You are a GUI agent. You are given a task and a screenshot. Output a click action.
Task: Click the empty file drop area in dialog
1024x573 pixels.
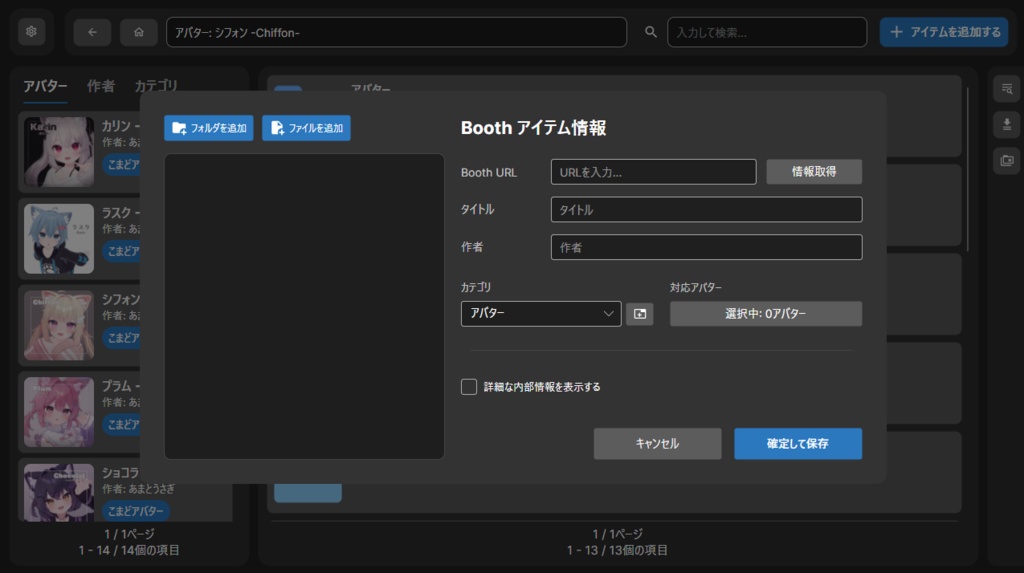pyautogui.click(x=304, y=306)
